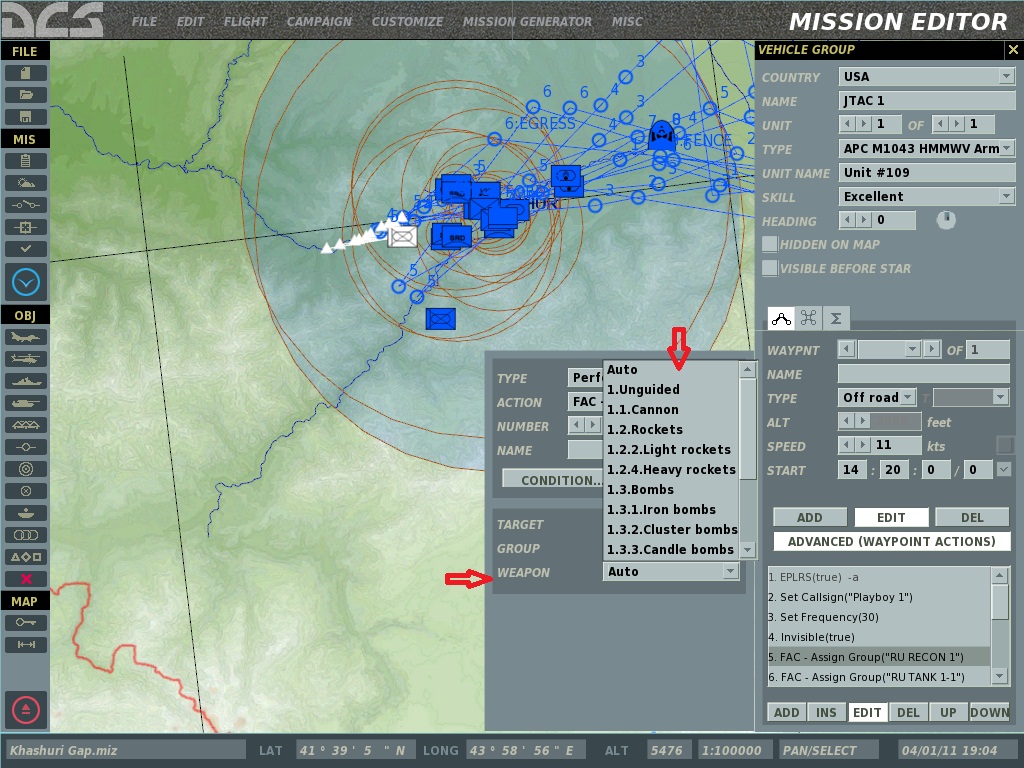Toggle Visible Before Start checkbox
Image resolution: width=1024 pixels, height=768 pixels.
770,268
